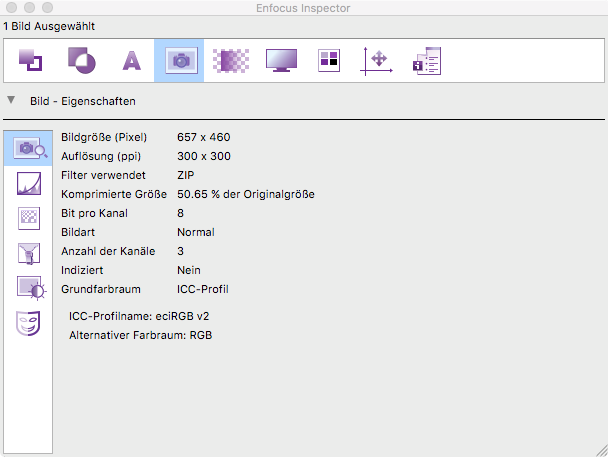Screen dimensions: 608x457
Task: Click the ICC-Profilname eciRGB v2 text
Action: pyautogui.click(x=139, y=316)
